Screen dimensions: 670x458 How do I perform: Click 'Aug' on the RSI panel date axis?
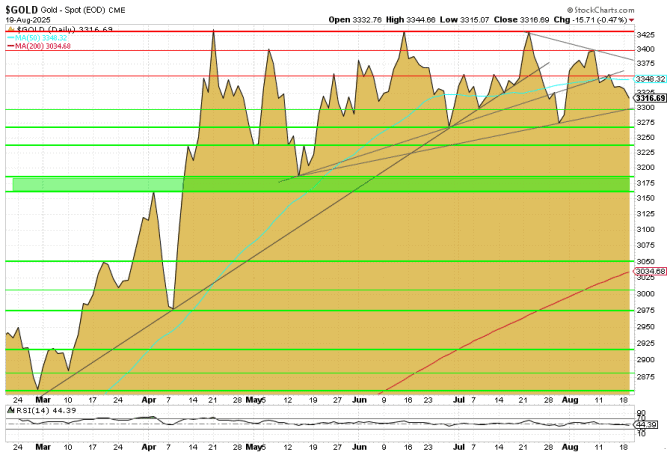pos(570,447)
